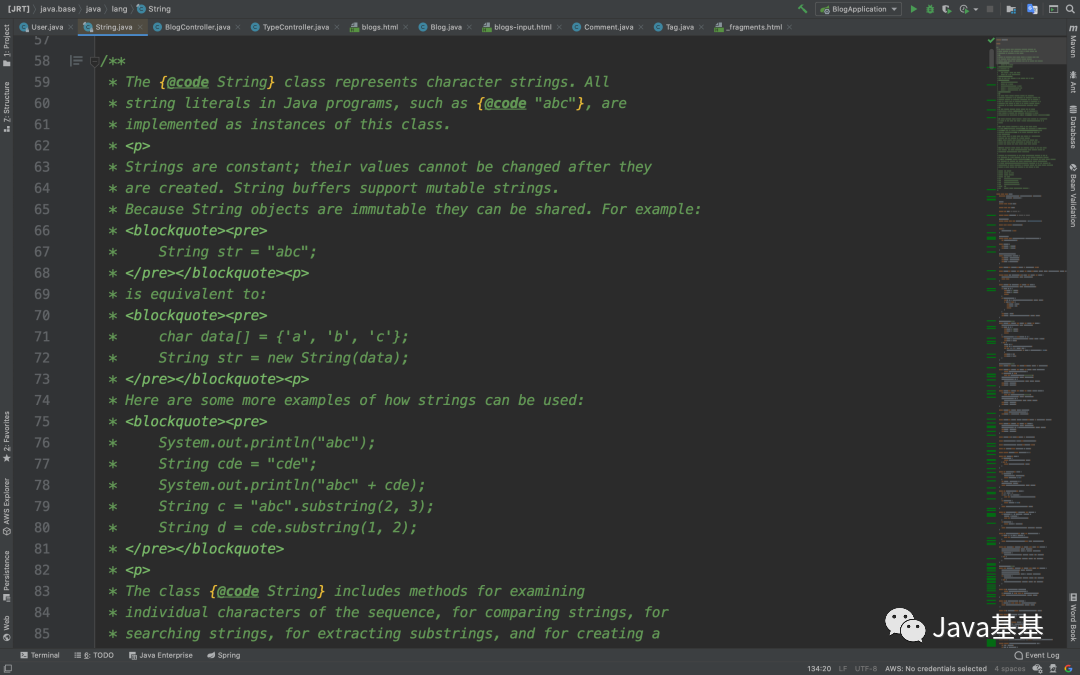Open Project Structure folder icon
The image size is (1080, 675).
pyautogui.click(x=1011, y=9)
